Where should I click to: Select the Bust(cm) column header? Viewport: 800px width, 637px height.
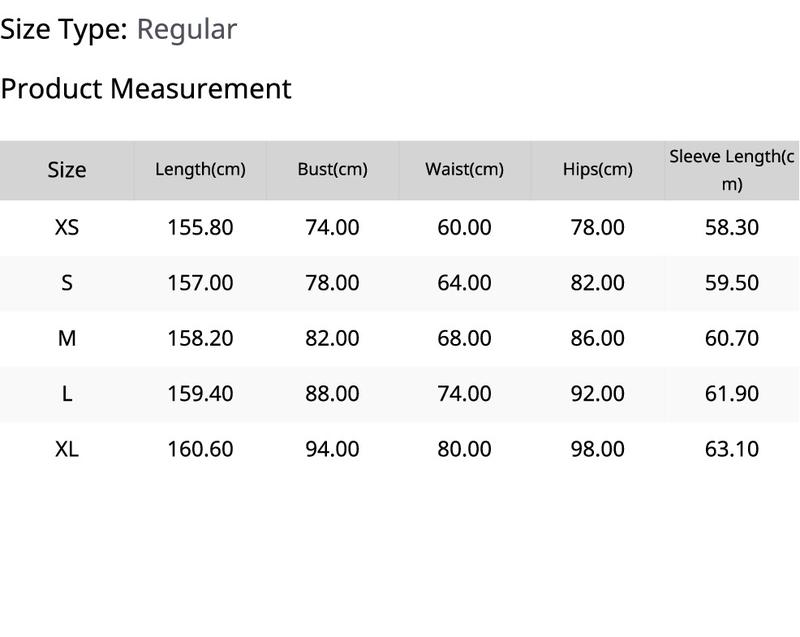click(x=332, y=169)
